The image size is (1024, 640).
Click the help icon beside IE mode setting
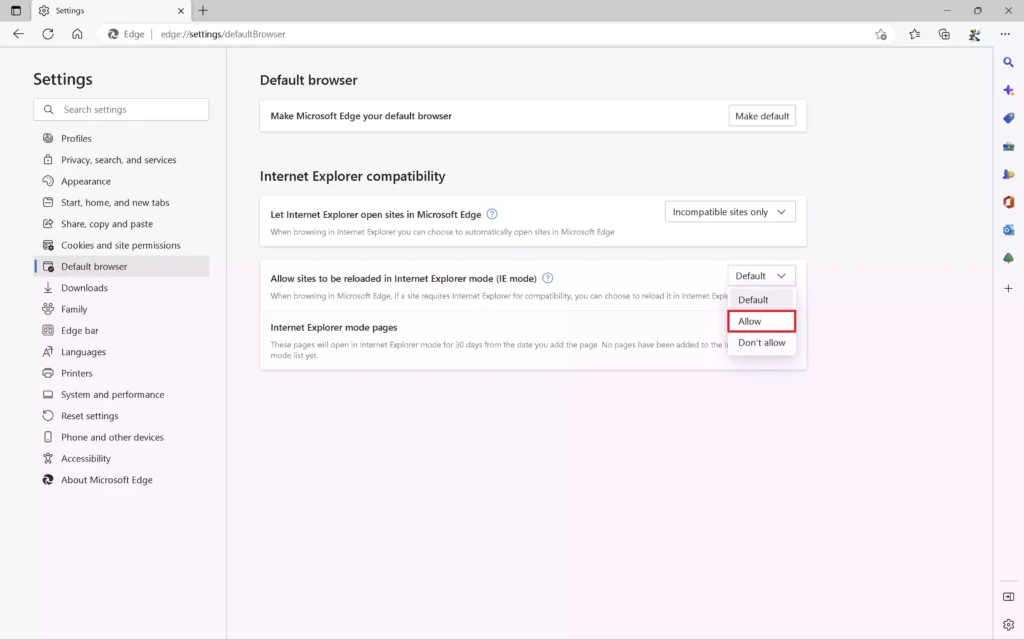pos(547,278)
